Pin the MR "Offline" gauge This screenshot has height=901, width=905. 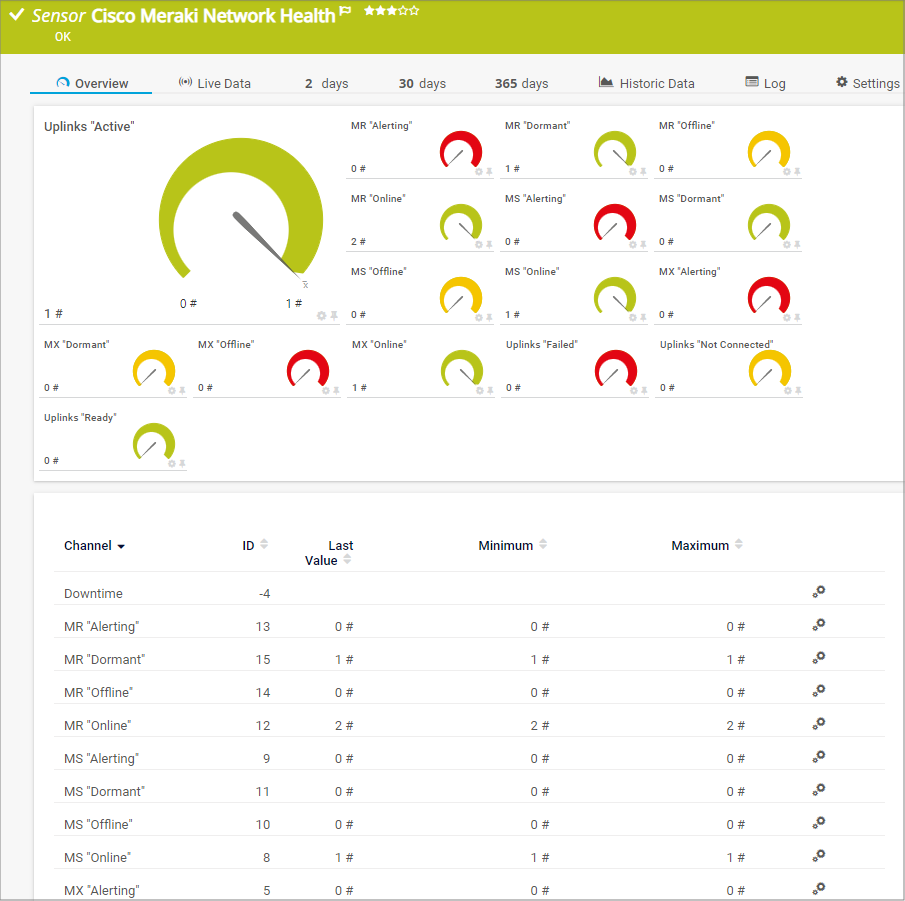797,172
